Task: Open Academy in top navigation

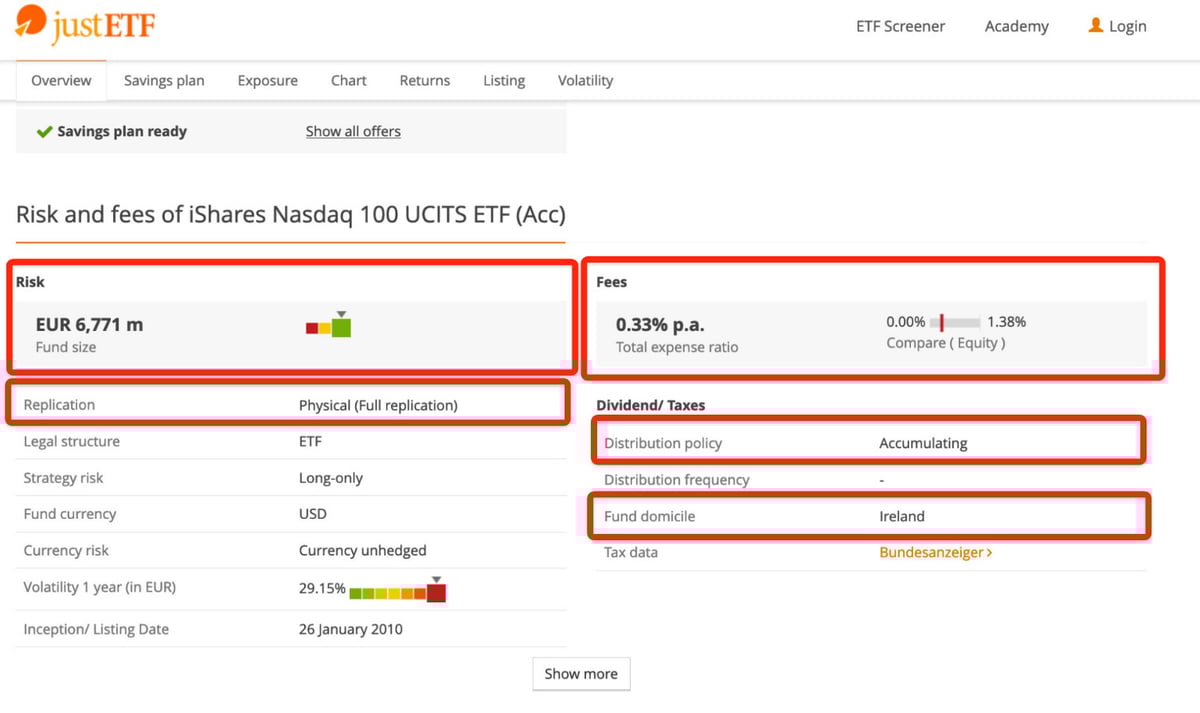Action: [1016, 27]
